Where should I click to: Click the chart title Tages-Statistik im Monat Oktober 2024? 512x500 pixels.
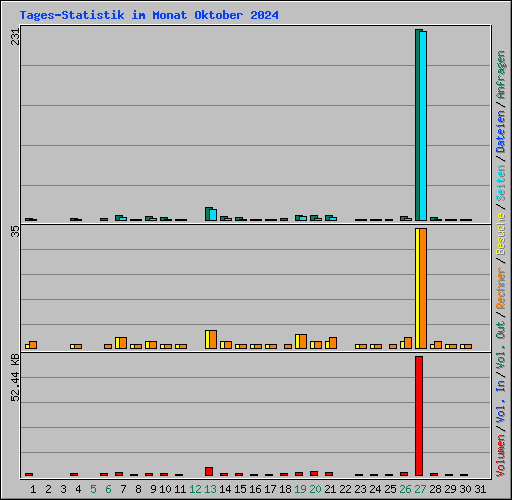click(x=149, y=15)
